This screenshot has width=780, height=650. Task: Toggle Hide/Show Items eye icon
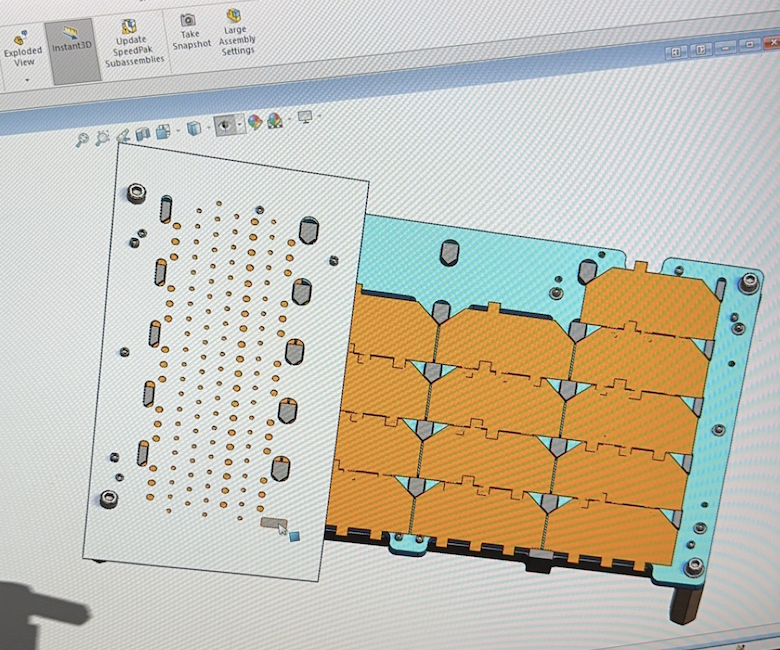pos(225,125)
